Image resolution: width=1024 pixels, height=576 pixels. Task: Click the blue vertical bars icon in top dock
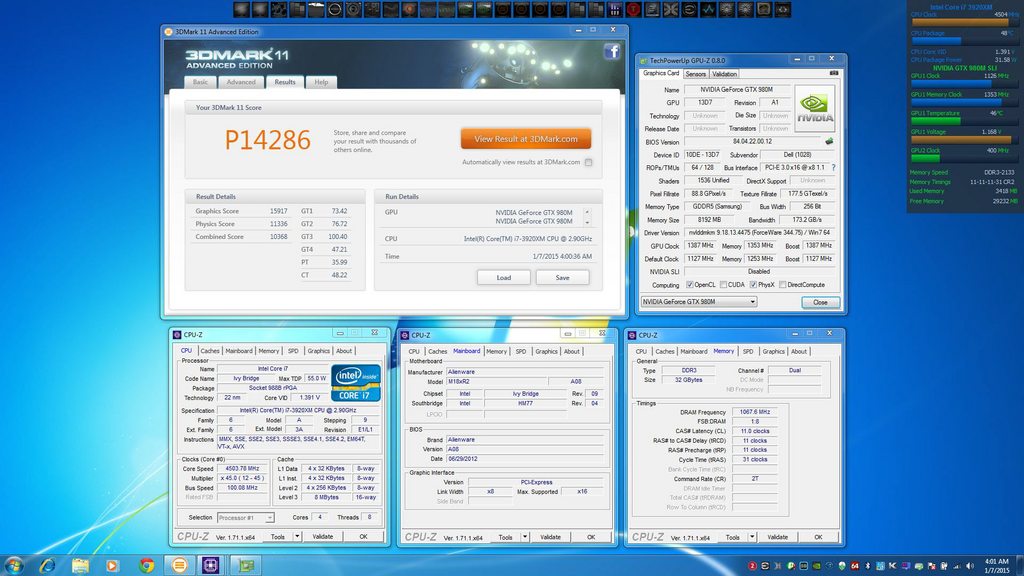tap(615, 9)
